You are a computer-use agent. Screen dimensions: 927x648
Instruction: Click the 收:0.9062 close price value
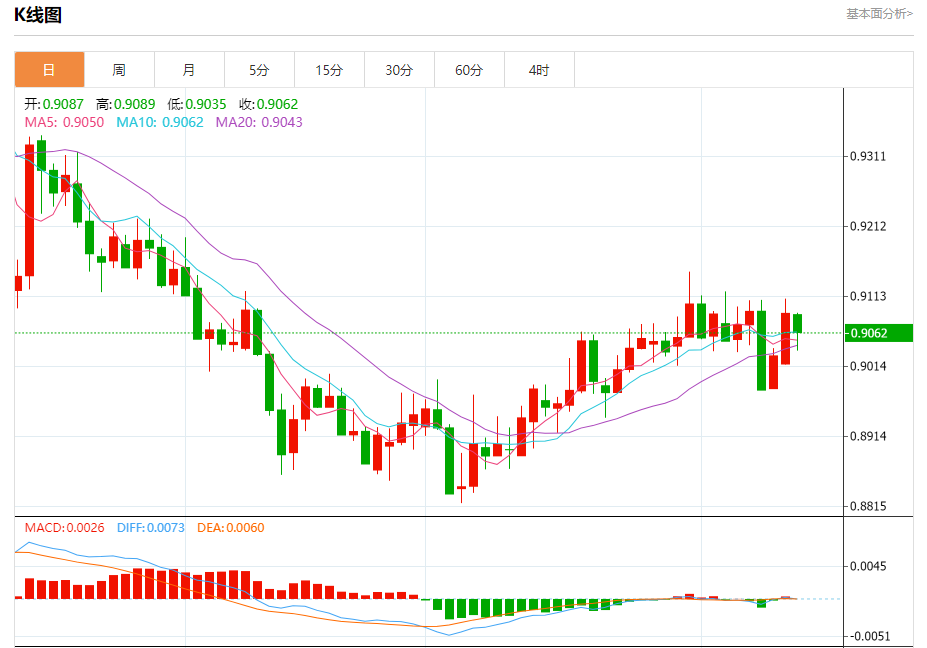pos(268,104)
